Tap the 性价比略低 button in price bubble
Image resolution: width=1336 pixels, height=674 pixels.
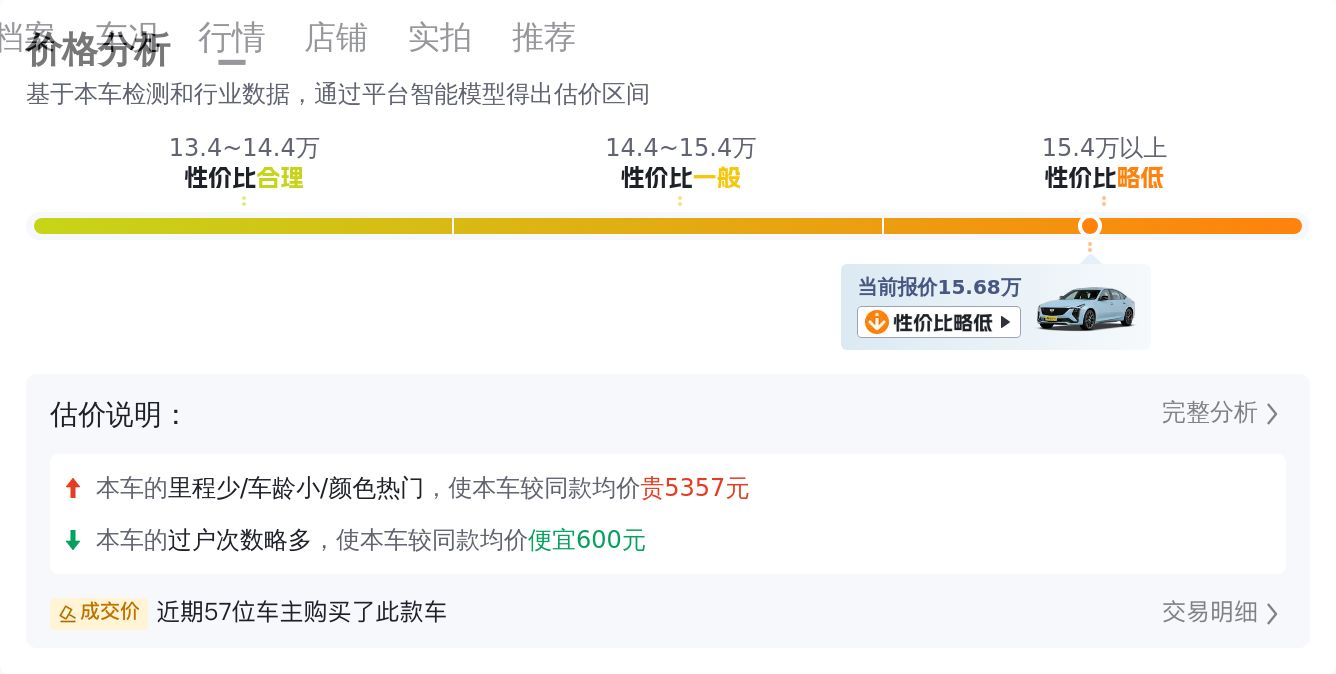(939, 322)
